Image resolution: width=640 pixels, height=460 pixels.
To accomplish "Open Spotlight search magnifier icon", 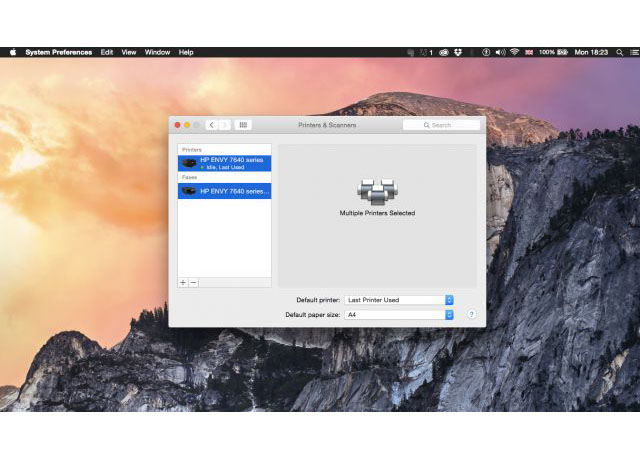I will click(x=620, y=52).
